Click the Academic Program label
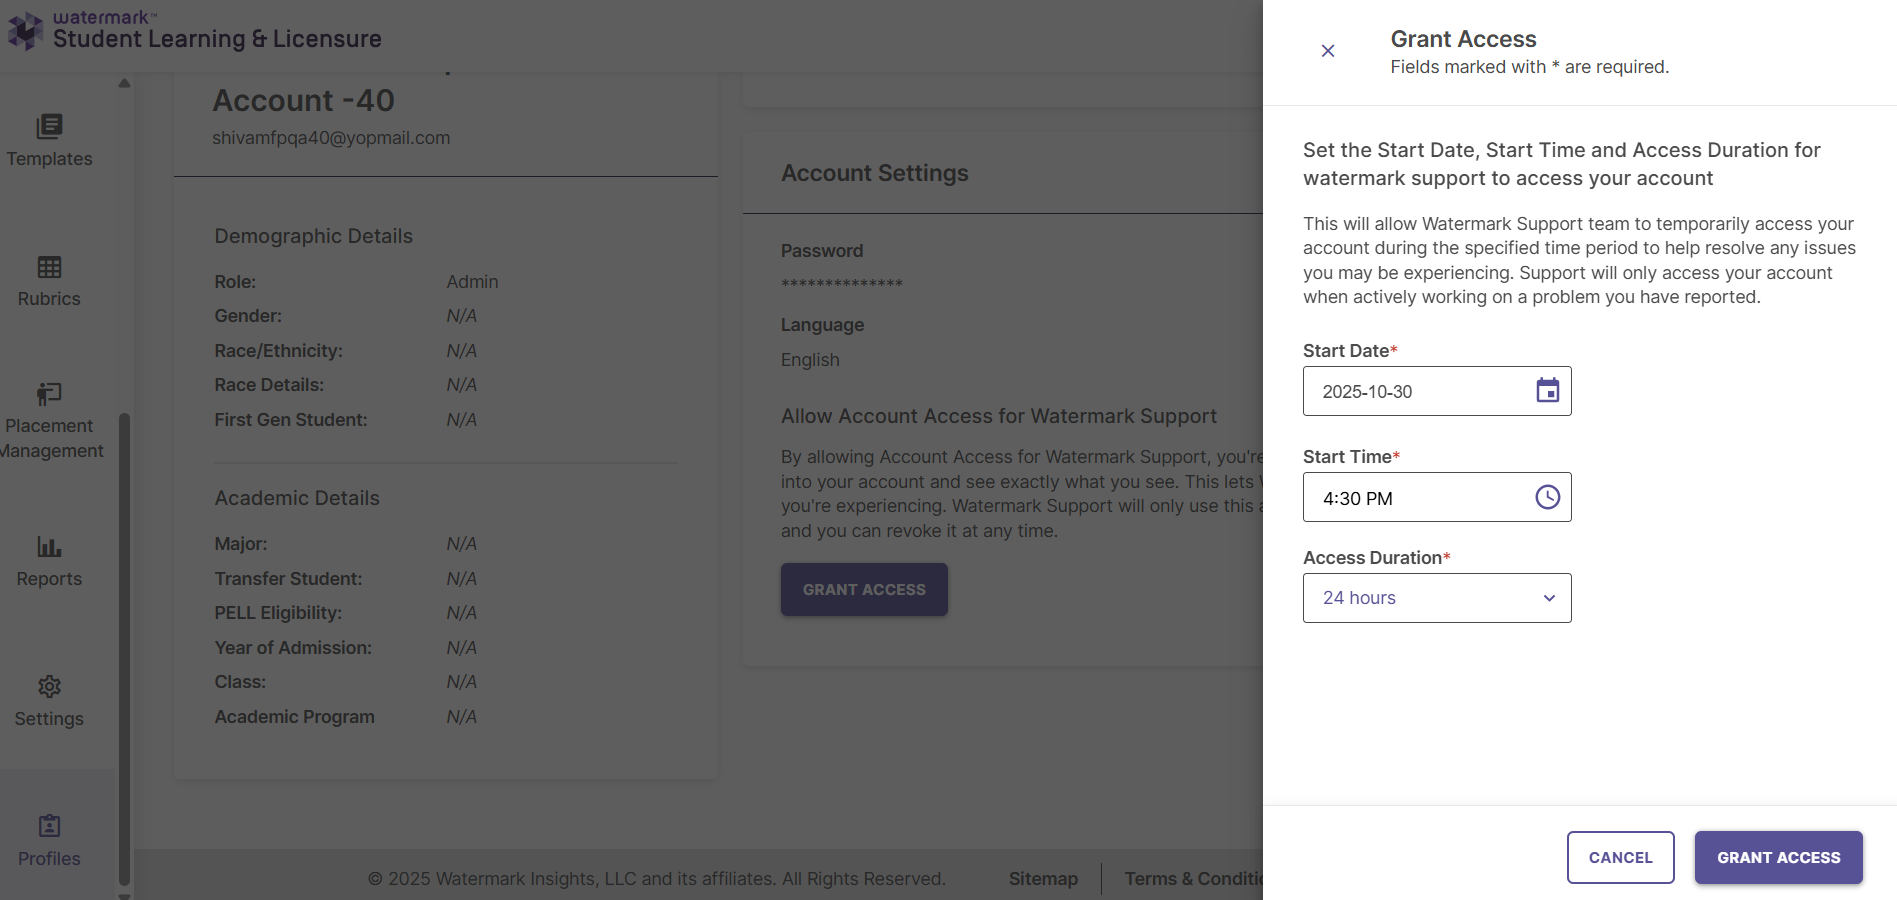 [x=294, y=717]
